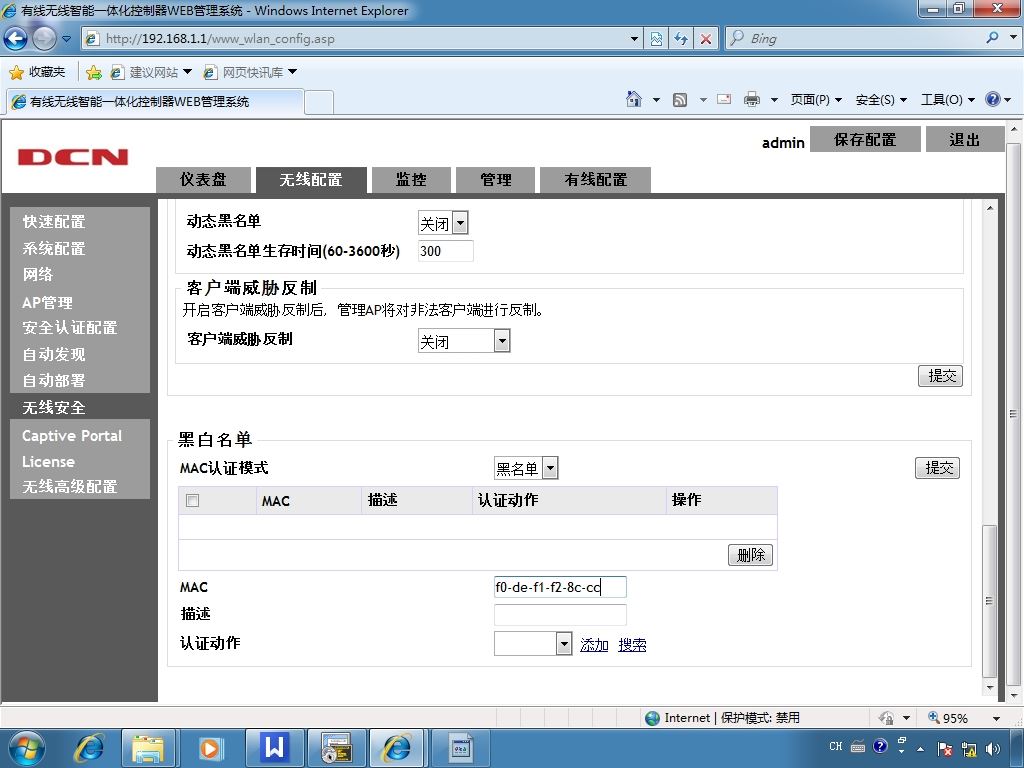Click the inner page vertical scrollbar thumb

[x=990, y=601]
